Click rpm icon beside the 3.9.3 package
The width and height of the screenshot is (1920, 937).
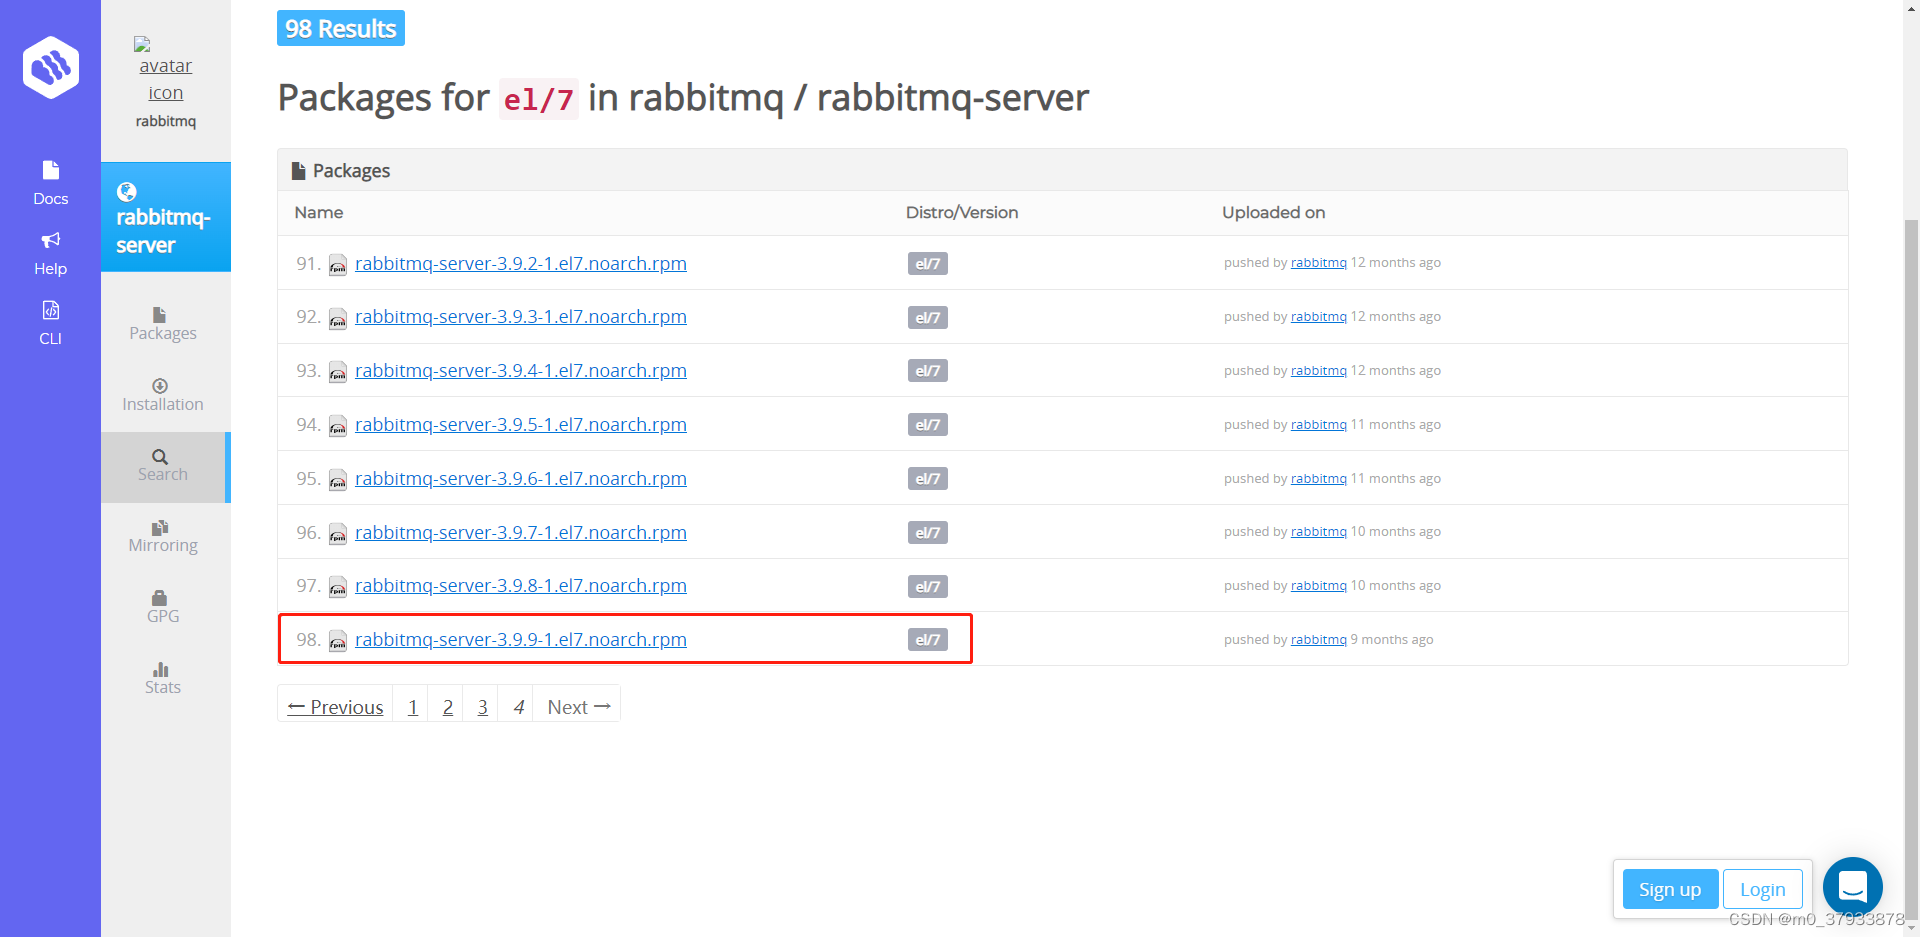pos(338,319)
